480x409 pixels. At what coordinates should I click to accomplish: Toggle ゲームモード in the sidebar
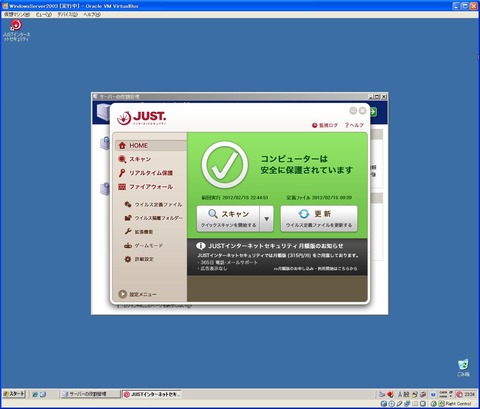click(143, 246)
